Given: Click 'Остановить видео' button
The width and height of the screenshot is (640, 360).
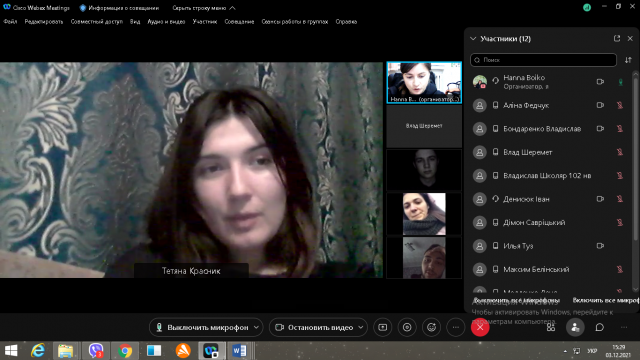Looking at the screenshot, I should 313,327.
